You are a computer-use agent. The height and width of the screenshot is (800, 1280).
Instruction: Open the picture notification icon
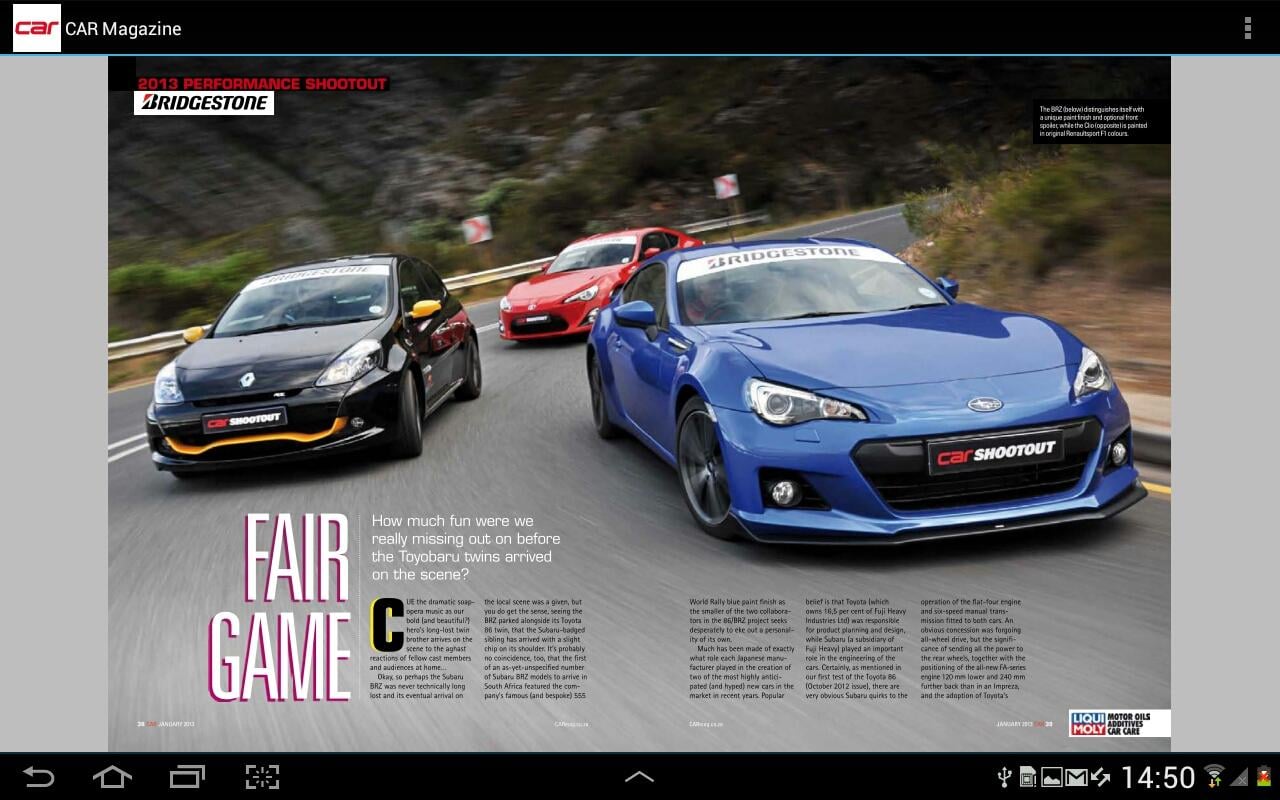point(1052,777)
